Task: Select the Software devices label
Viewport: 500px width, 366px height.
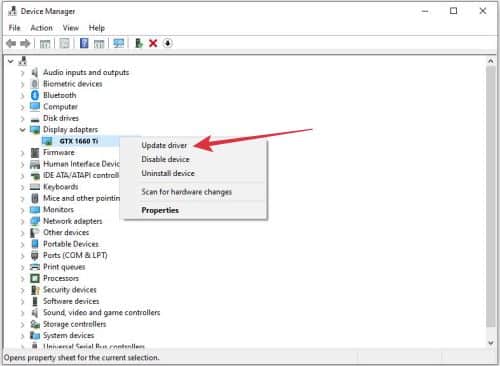Action: click(x=71, y=301)
